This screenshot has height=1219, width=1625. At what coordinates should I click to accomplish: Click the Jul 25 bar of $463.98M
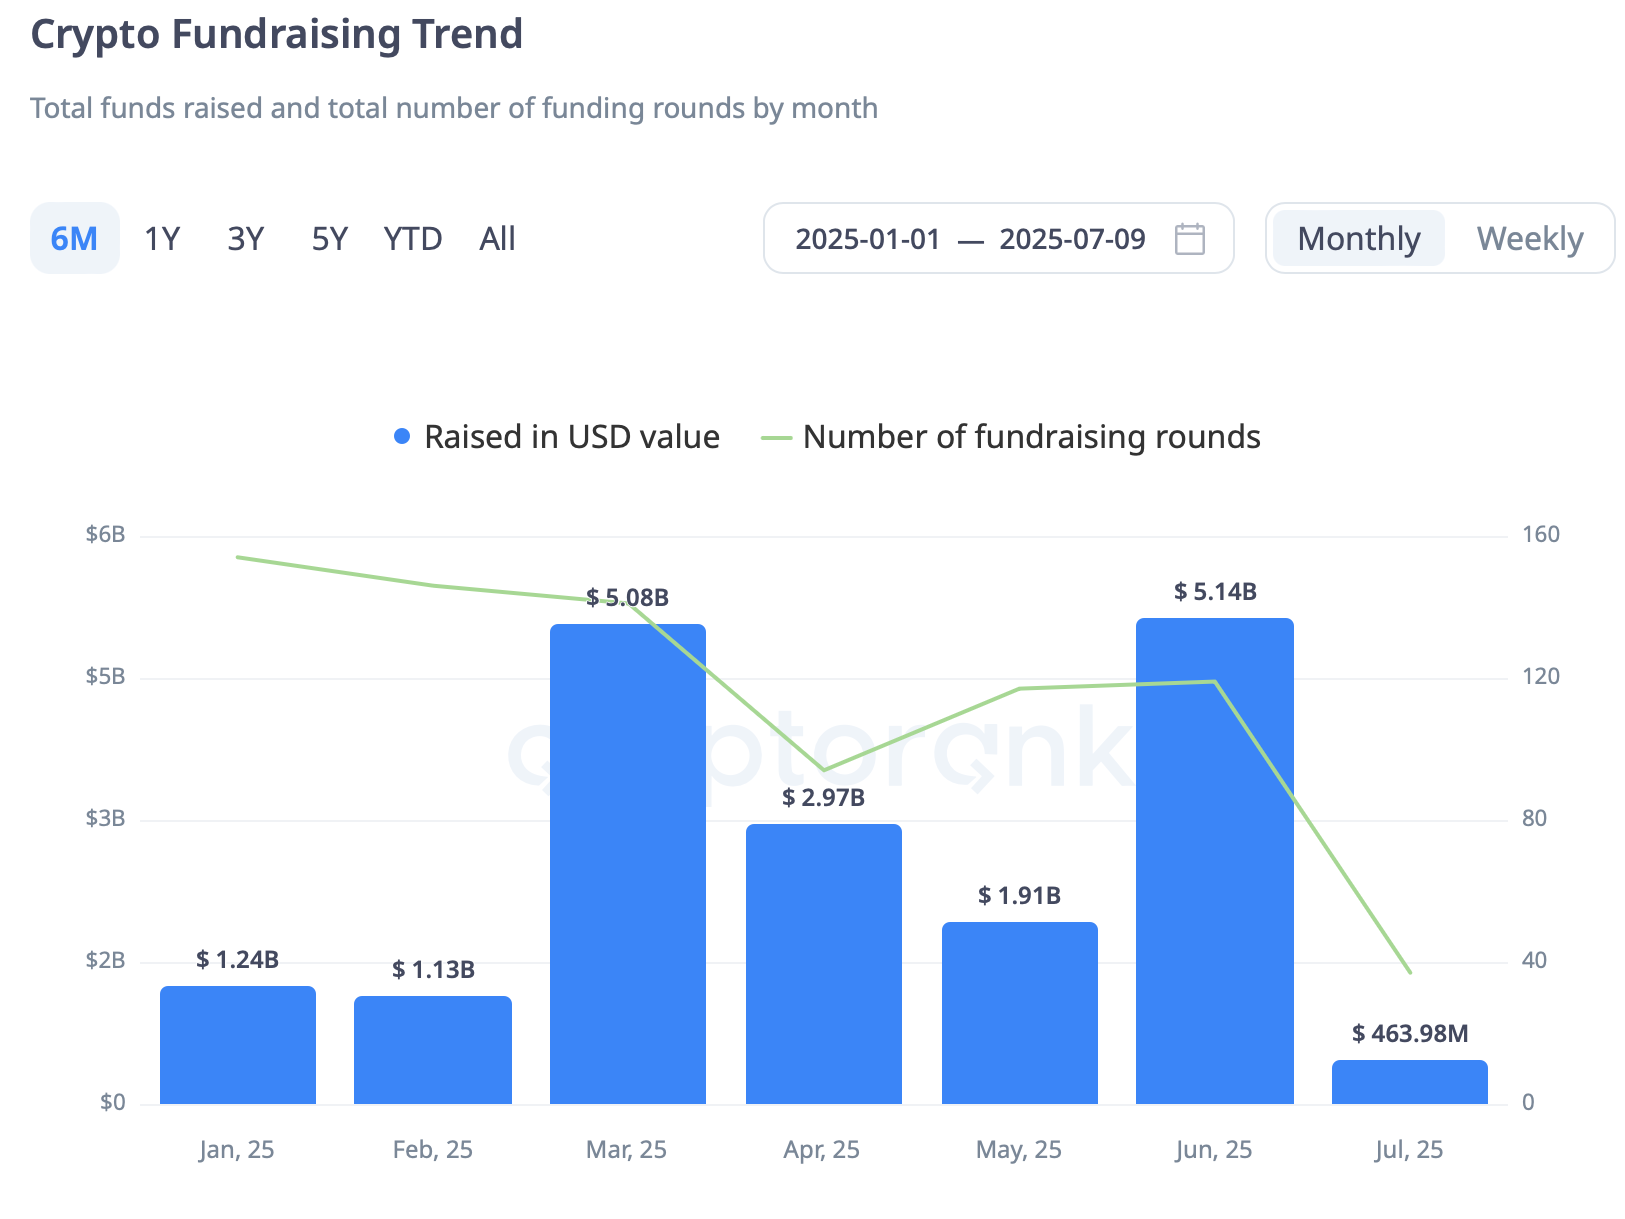click(x=1410, y=1082)
